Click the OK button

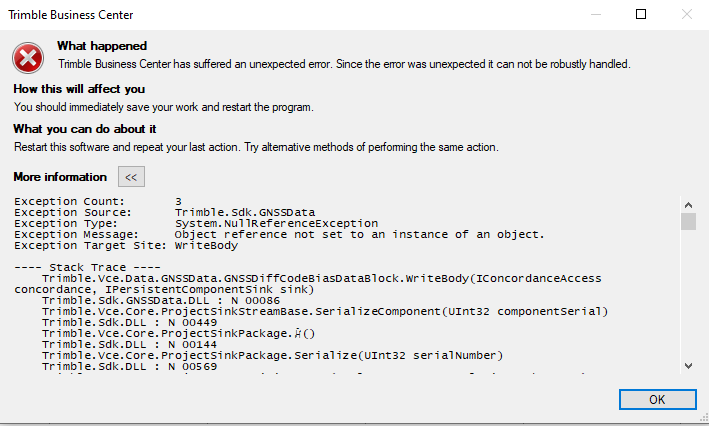[x=656, y=398]
